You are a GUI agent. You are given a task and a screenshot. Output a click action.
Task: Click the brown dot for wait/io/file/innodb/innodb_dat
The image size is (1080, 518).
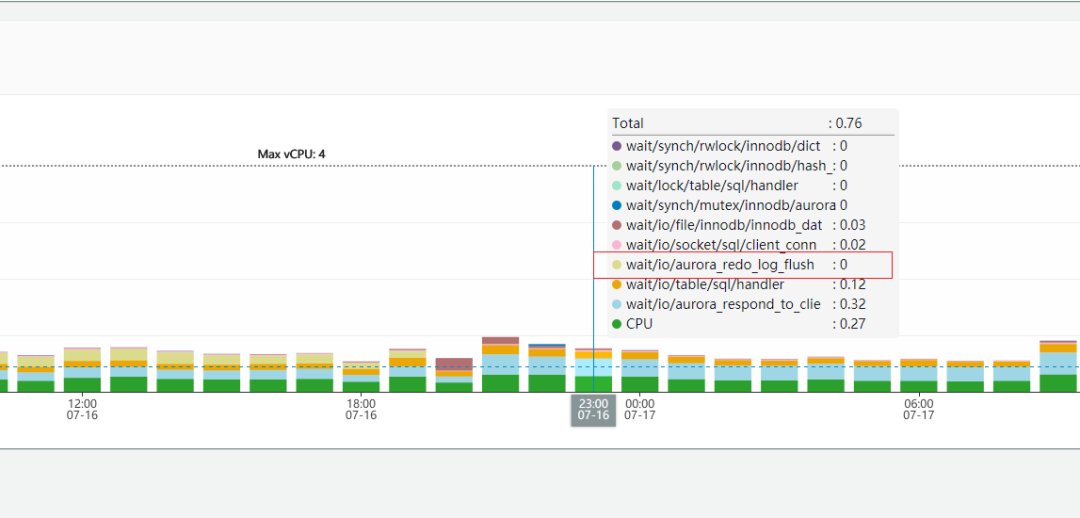point(617,225)
